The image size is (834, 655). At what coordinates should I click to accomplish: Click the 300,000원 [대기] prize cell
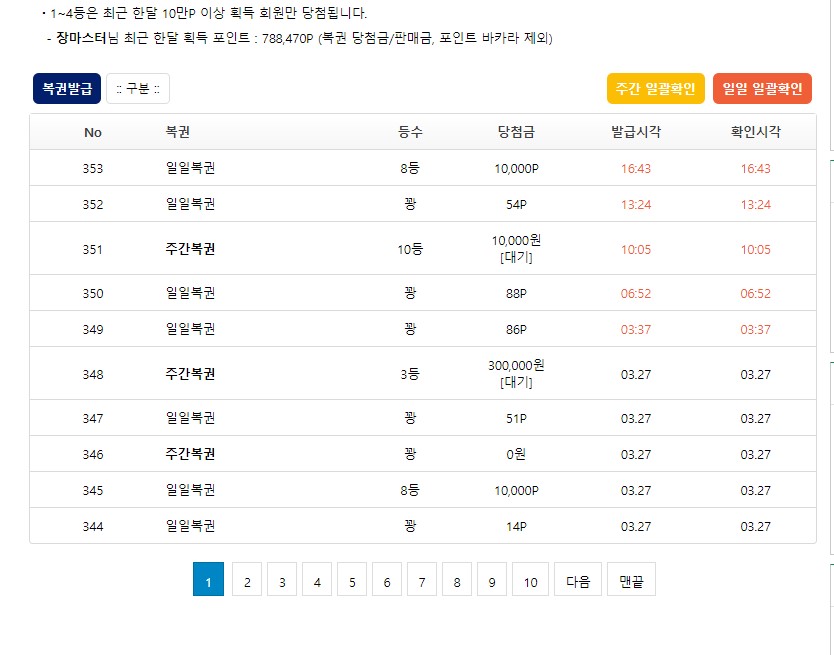coord(516,374)
